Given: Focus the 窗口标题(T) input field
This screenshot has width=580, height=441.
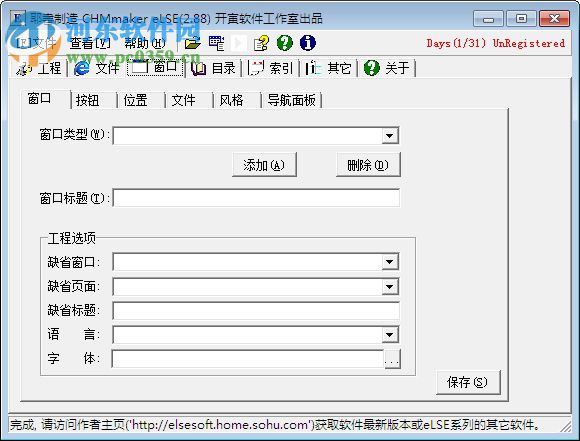Looking at the screenshot, I should pos(256,198).
